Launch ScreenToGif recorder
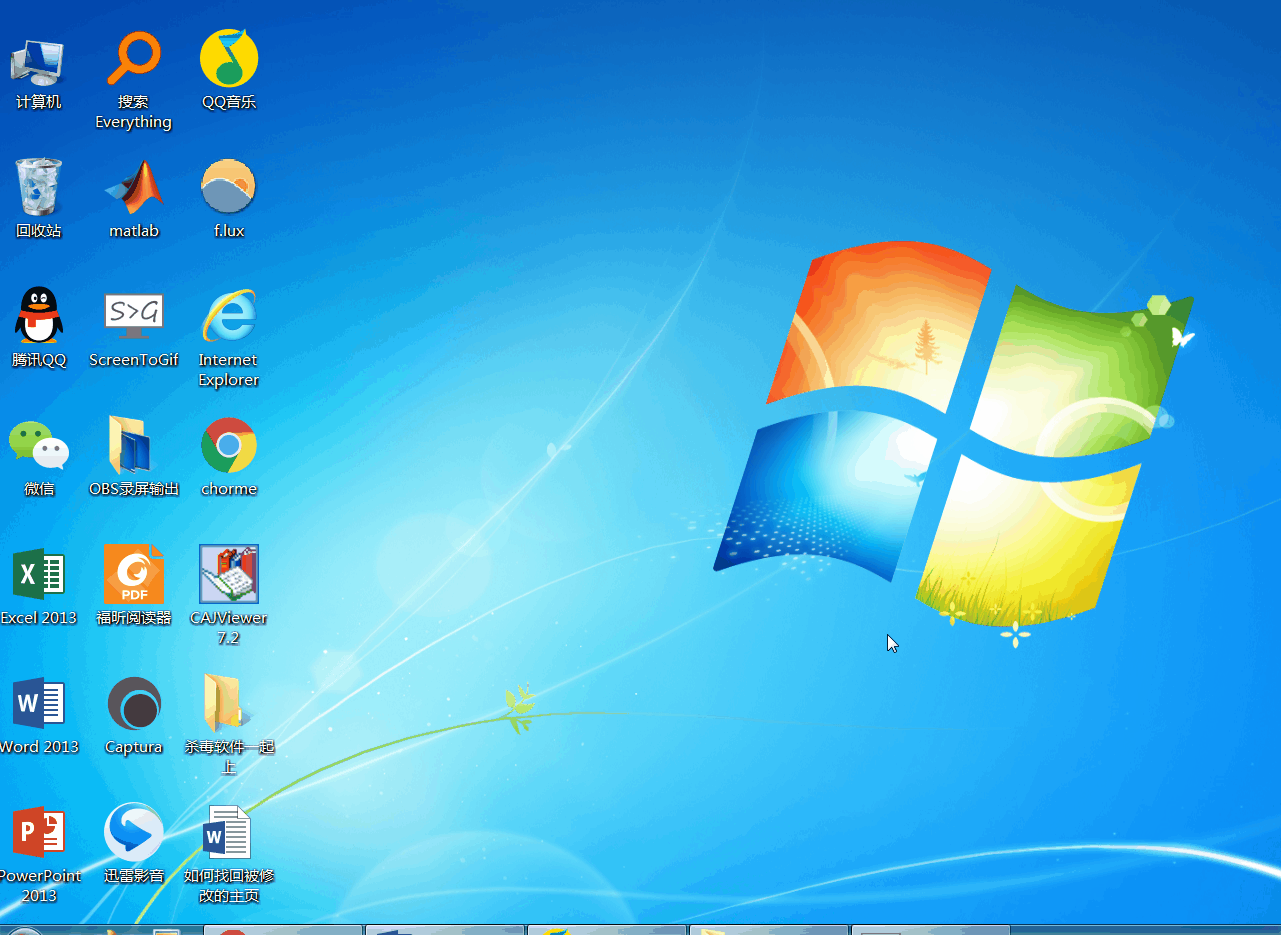 tap(134, 315)
